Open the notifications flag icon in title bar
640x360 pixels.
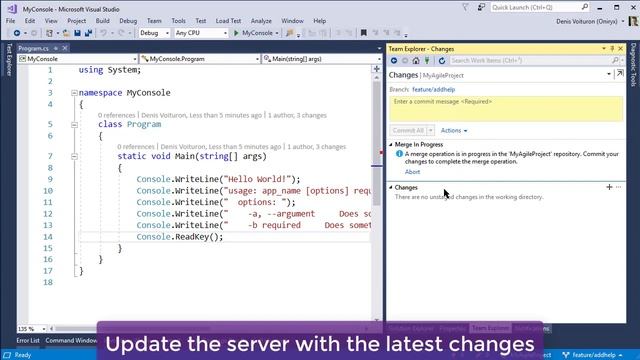click(x=465, y=7)
